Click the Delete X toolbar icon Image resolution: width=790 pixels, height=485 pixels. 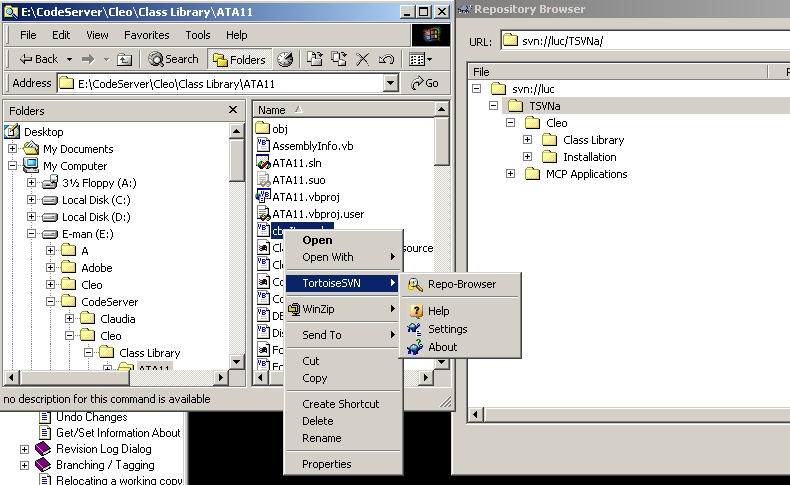(x=362, y=59)
